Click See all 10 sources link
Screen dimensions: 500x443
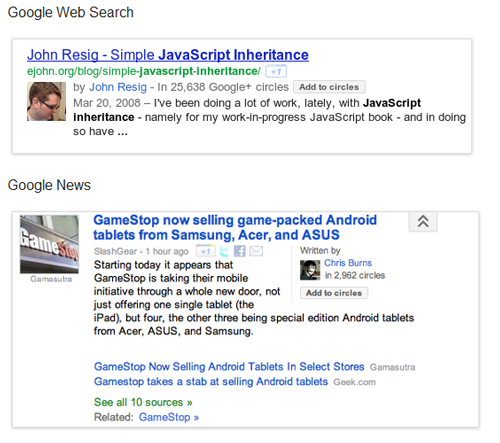pyautogui.click(x=143, y=402)
